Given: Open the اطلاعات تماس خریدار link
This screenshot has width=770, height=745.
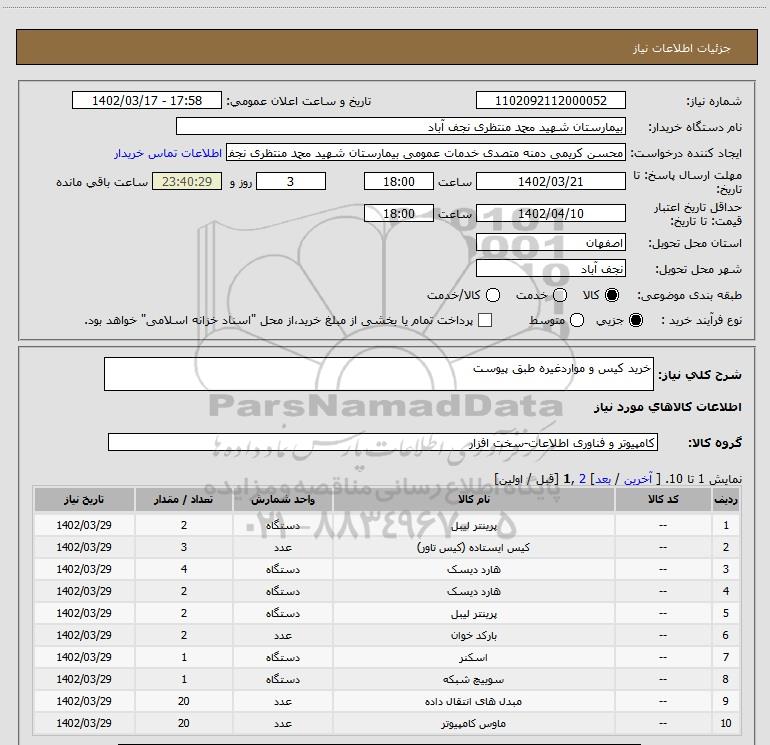Looking at the screenshot, I should pos(168,153).
